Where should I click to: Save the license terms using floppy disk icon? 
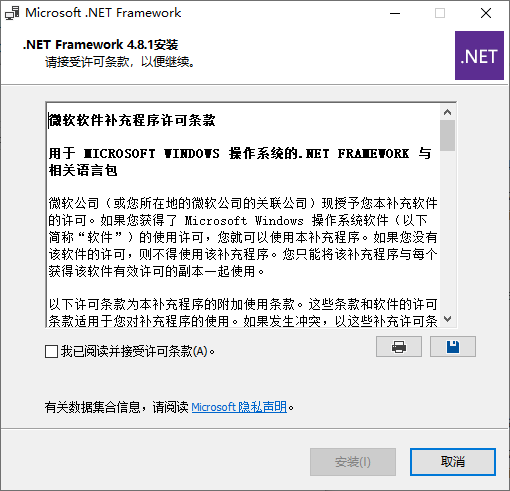pyautogui.click(x=453, y=347)
